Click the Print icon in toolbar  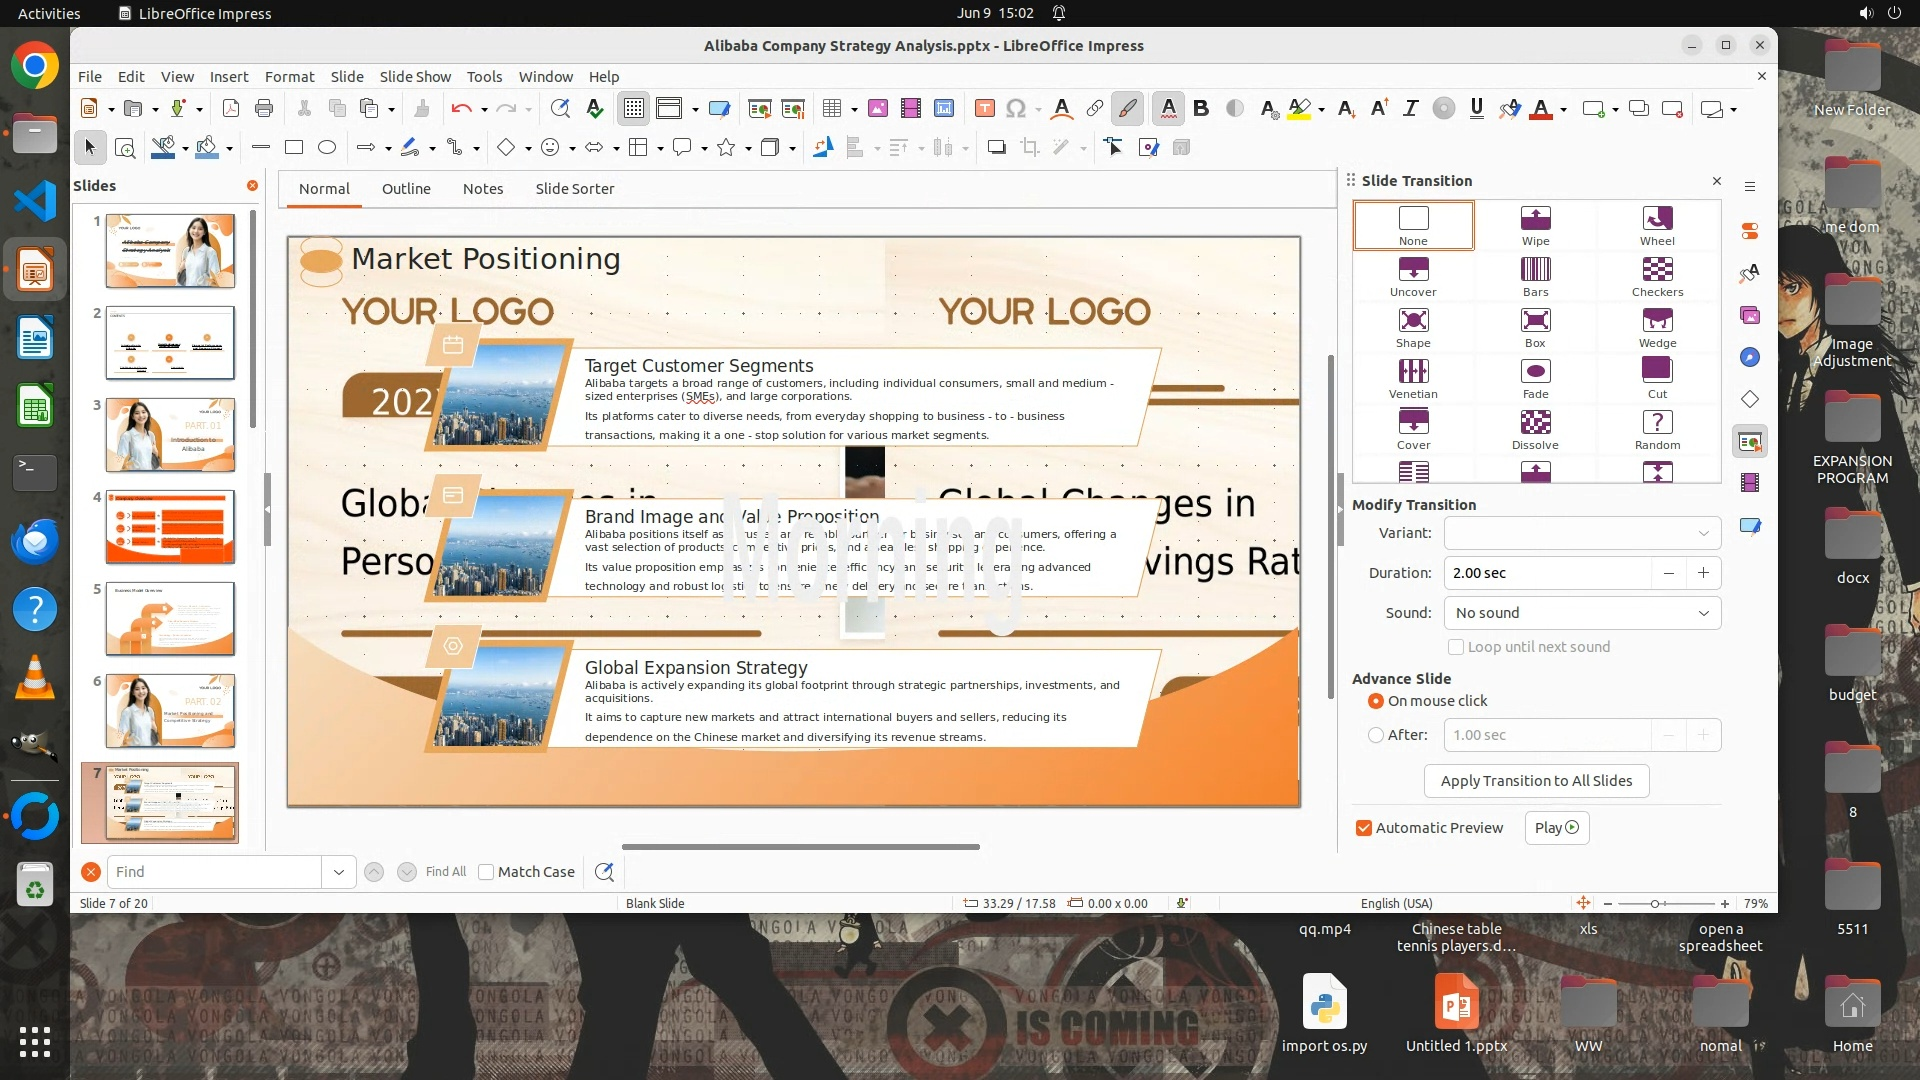(264, 108)
